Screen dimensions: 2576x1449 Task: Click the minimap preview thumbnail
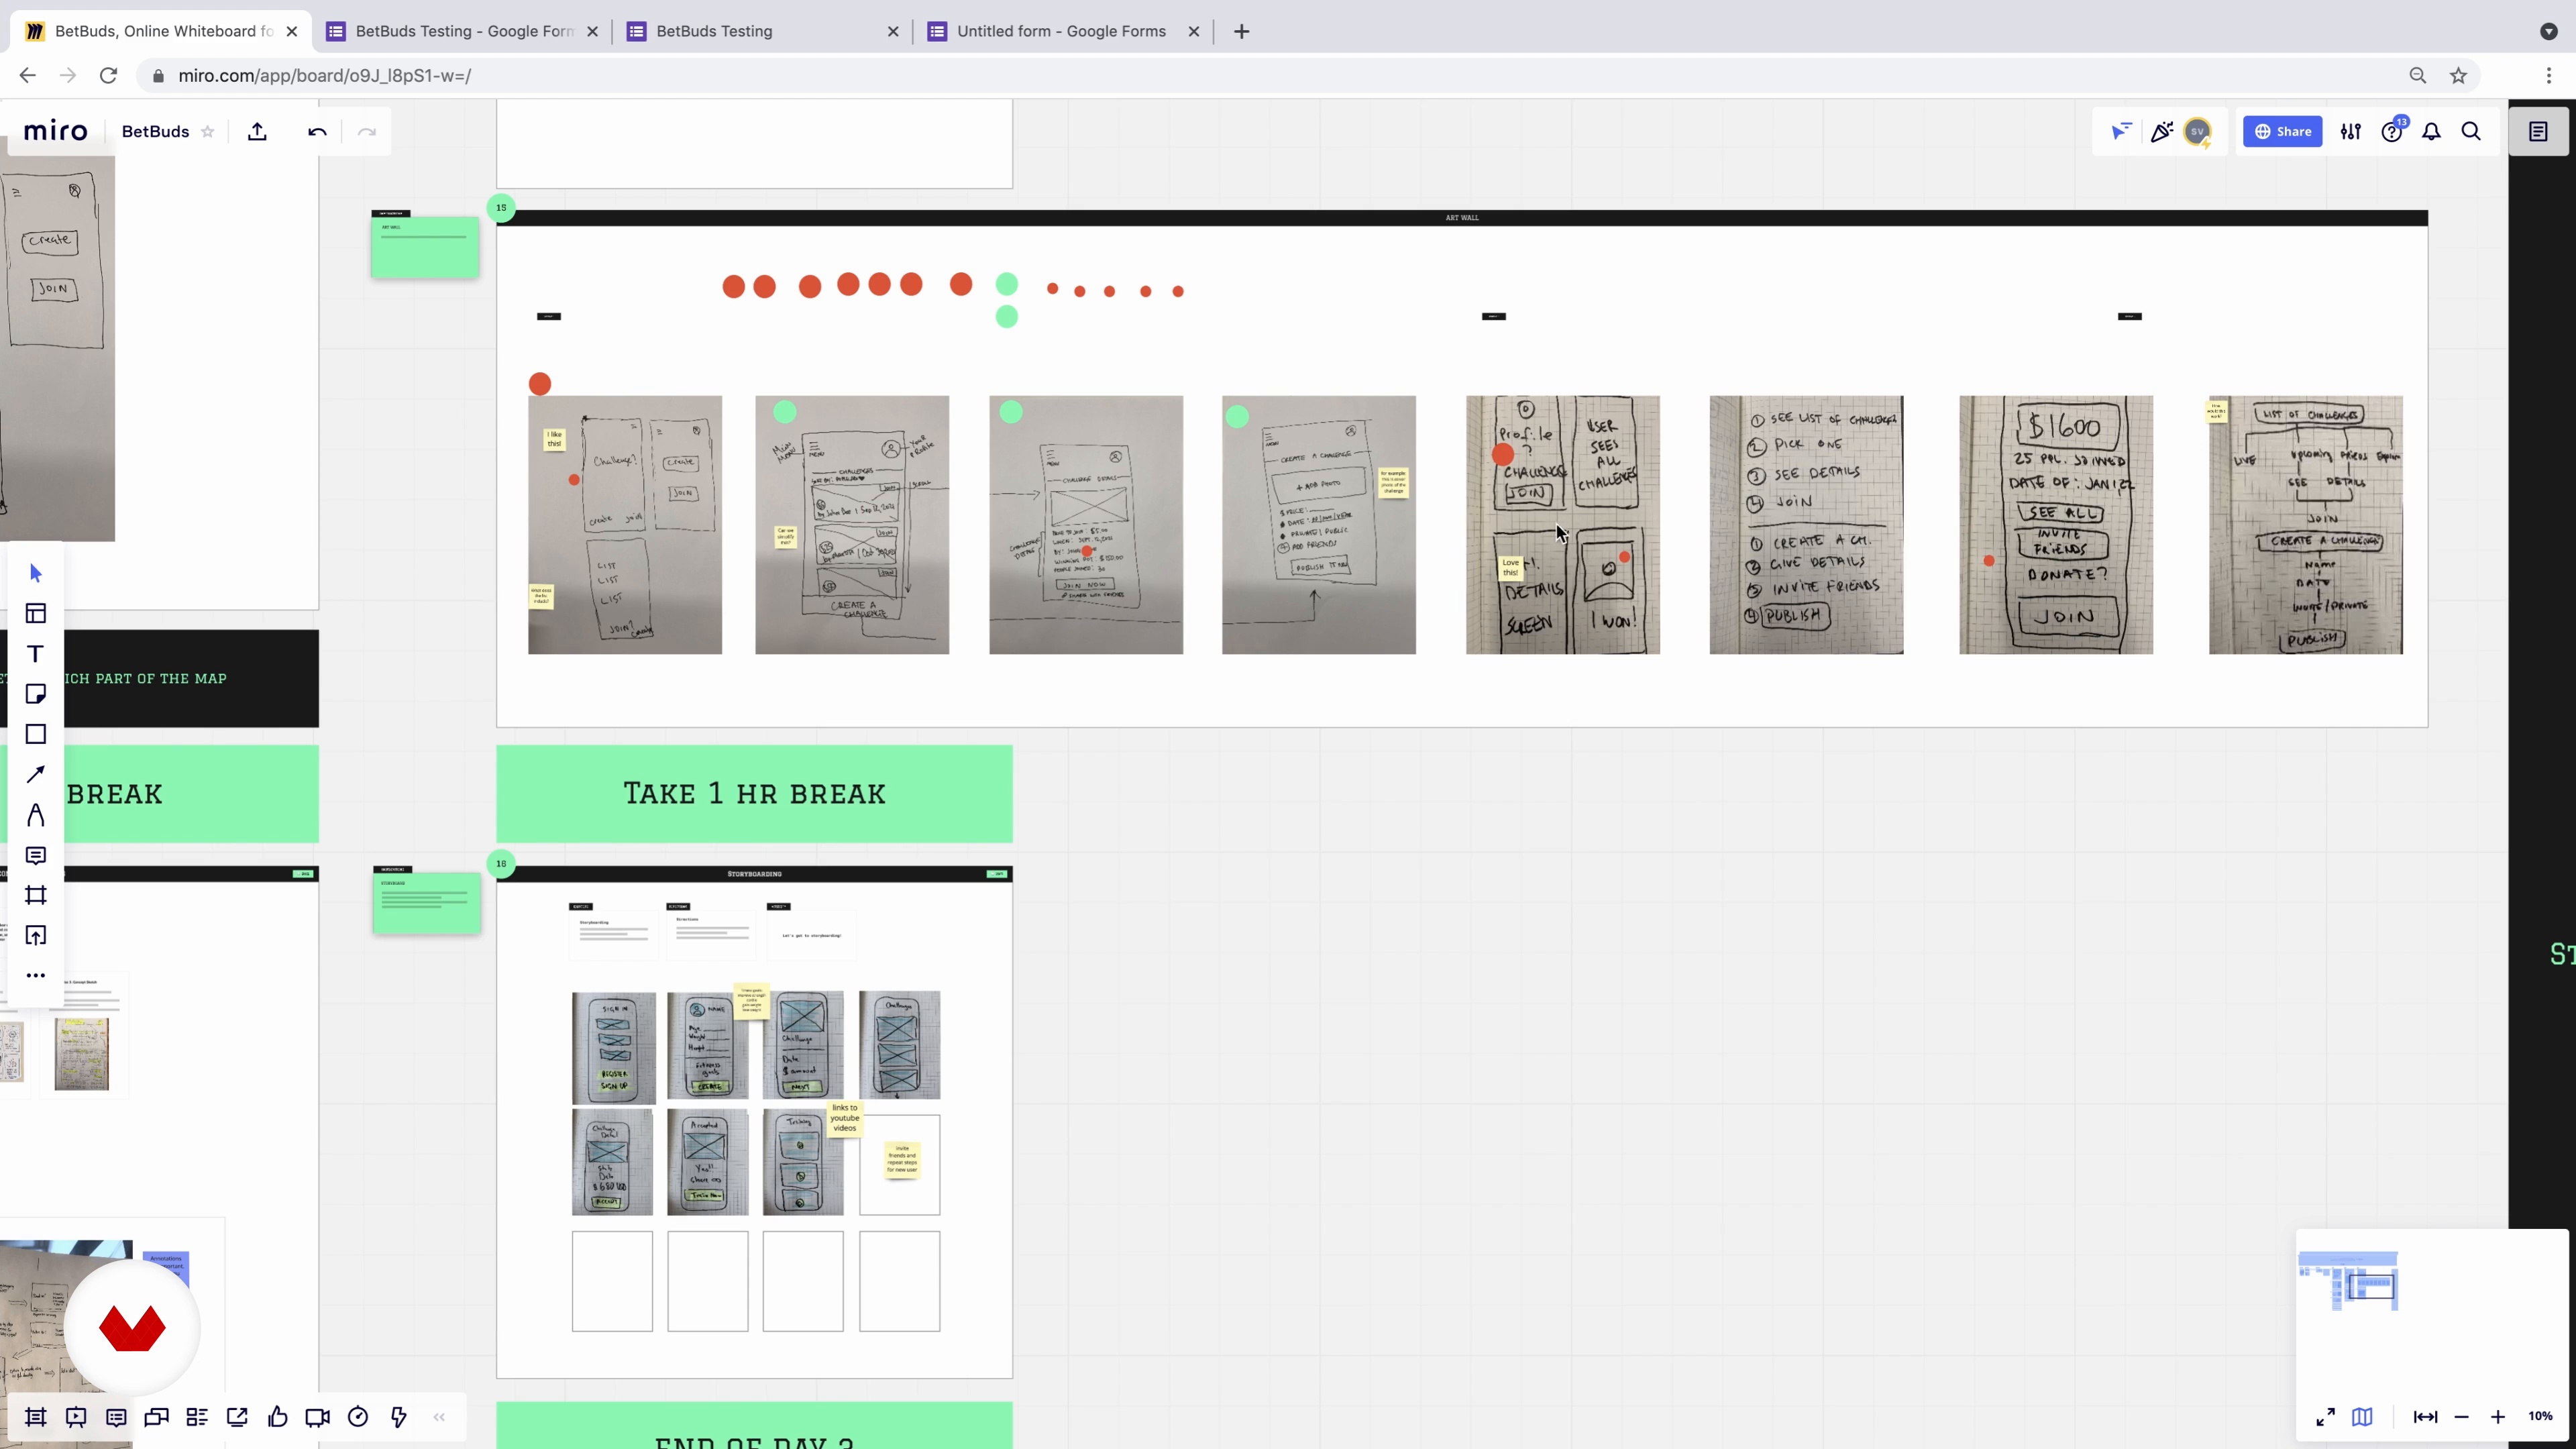click(x=2348, y=1281)
